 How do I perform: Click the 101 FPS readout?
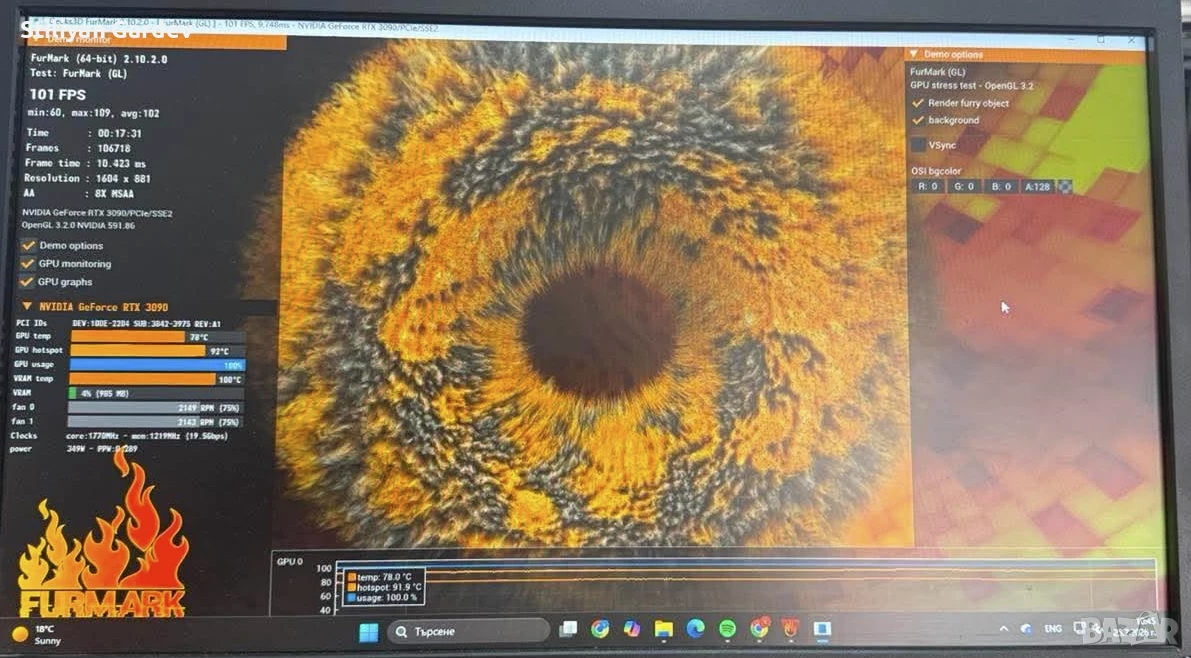click(58, 95)
